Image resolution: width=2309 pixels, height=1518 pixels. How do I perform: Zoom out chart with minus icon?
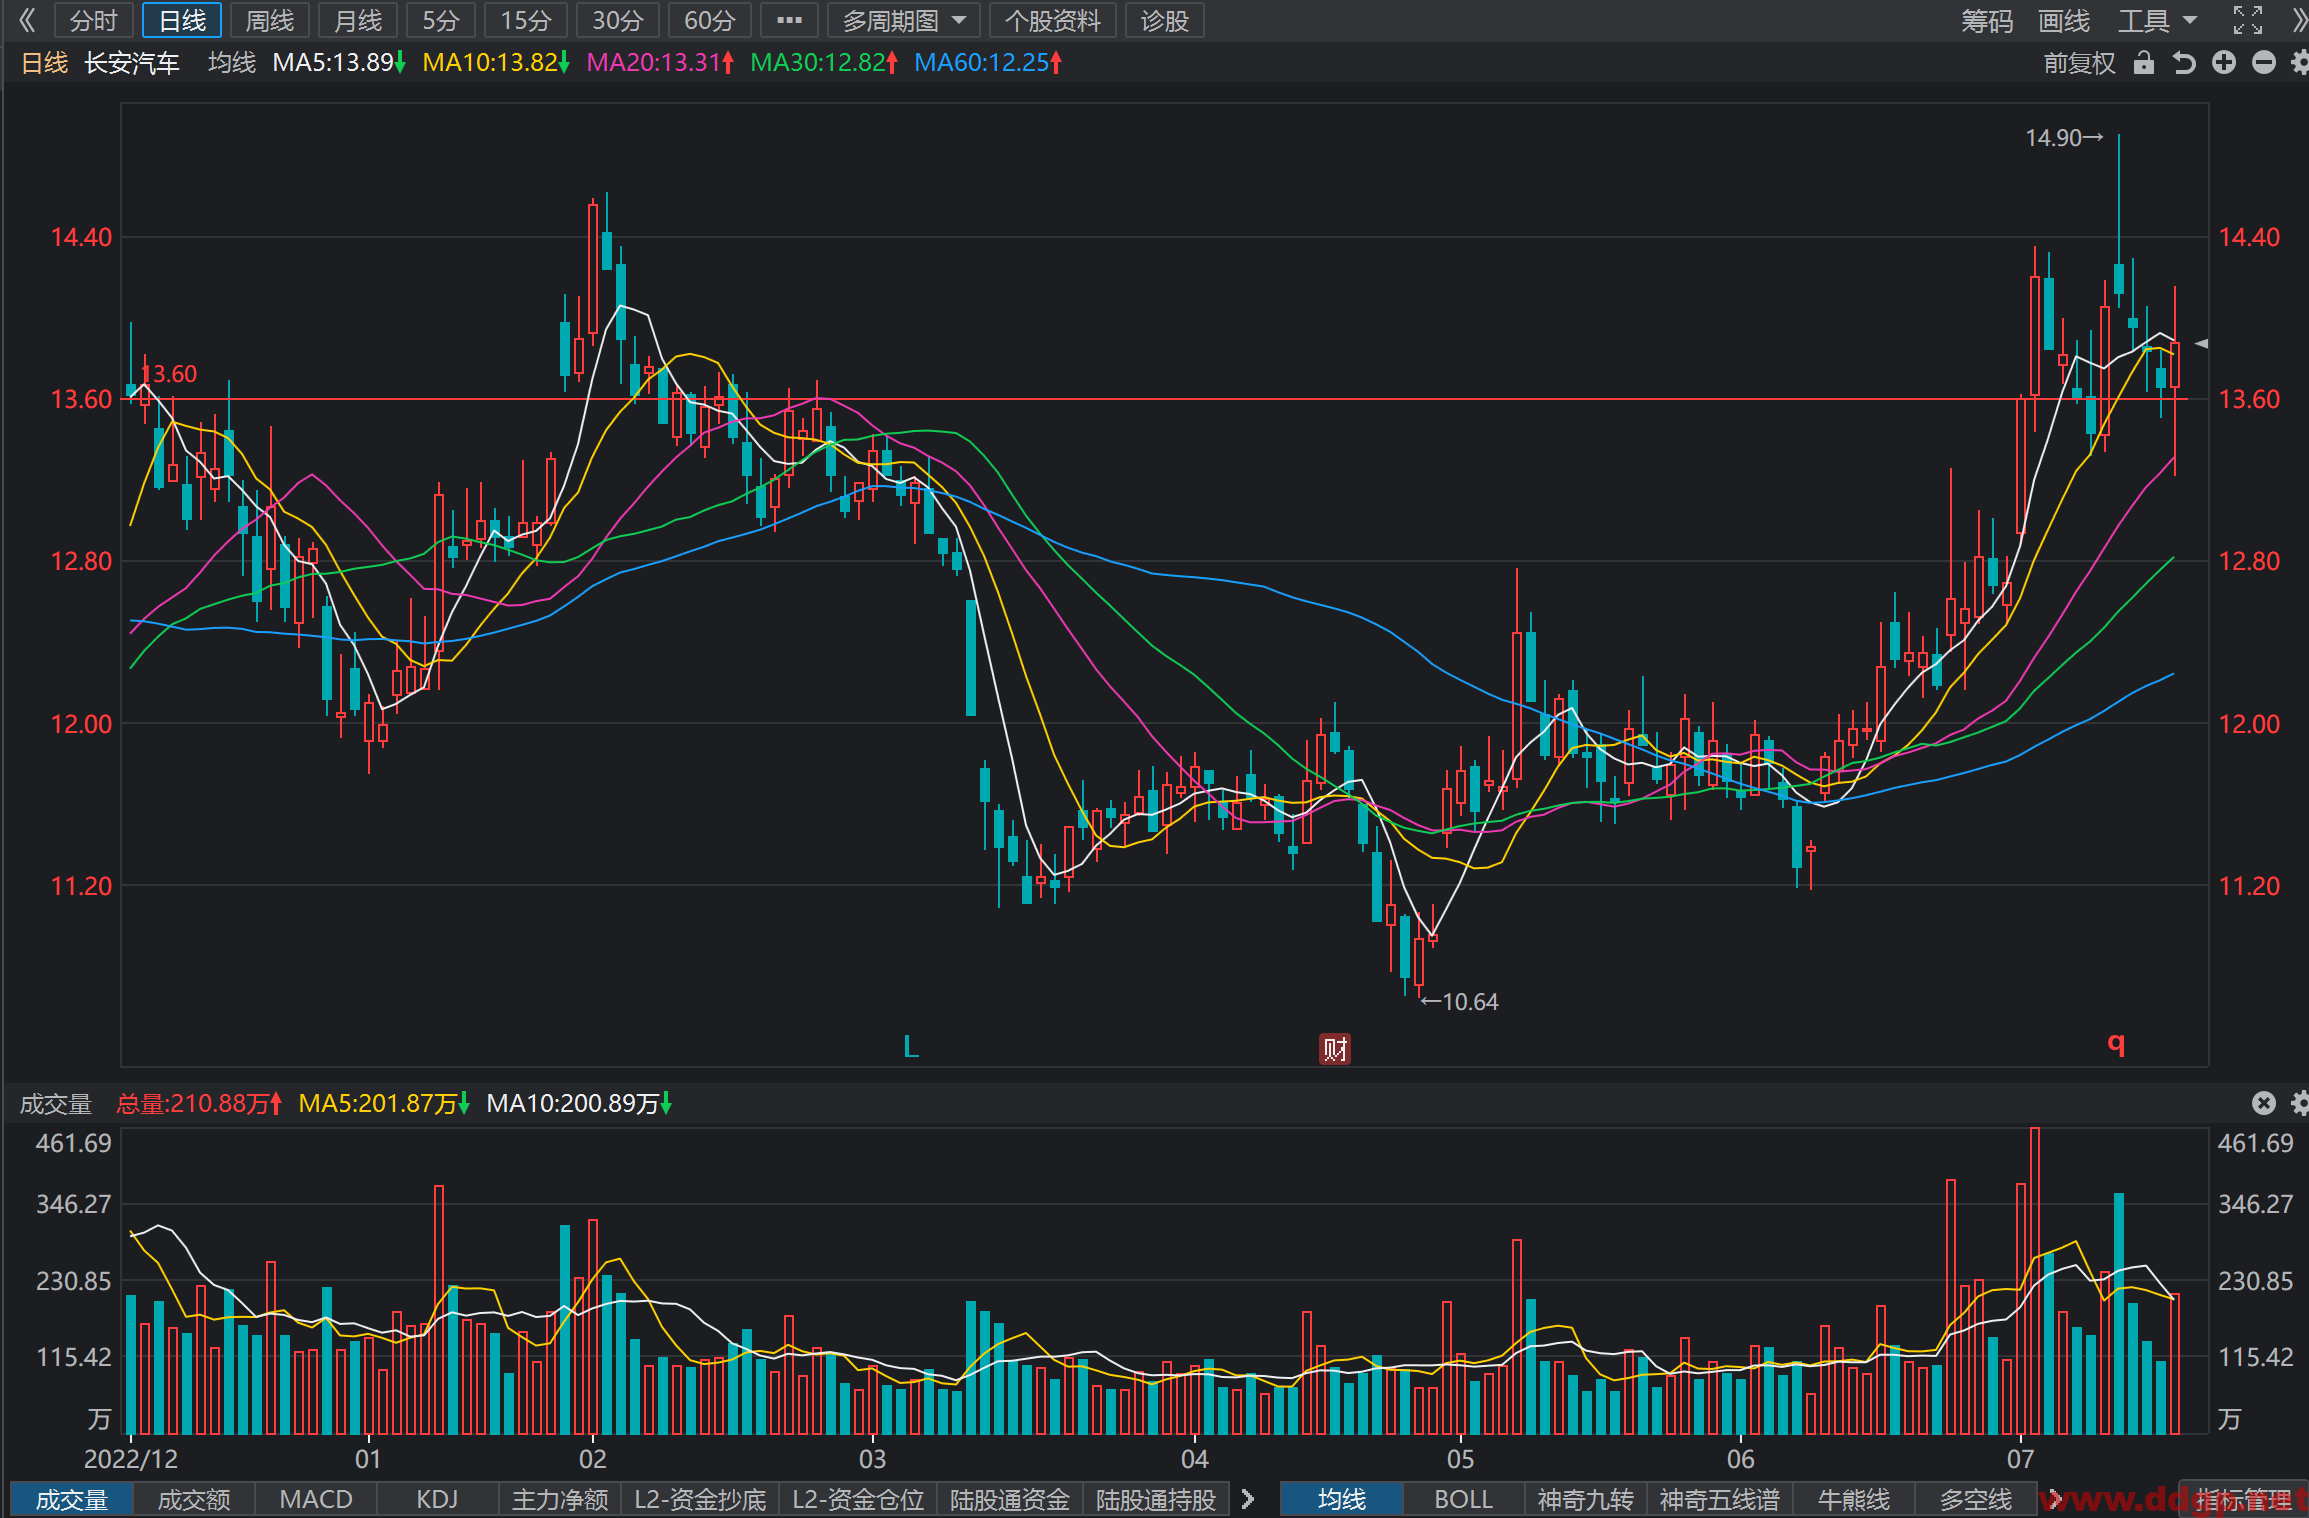pos(2264,63)
